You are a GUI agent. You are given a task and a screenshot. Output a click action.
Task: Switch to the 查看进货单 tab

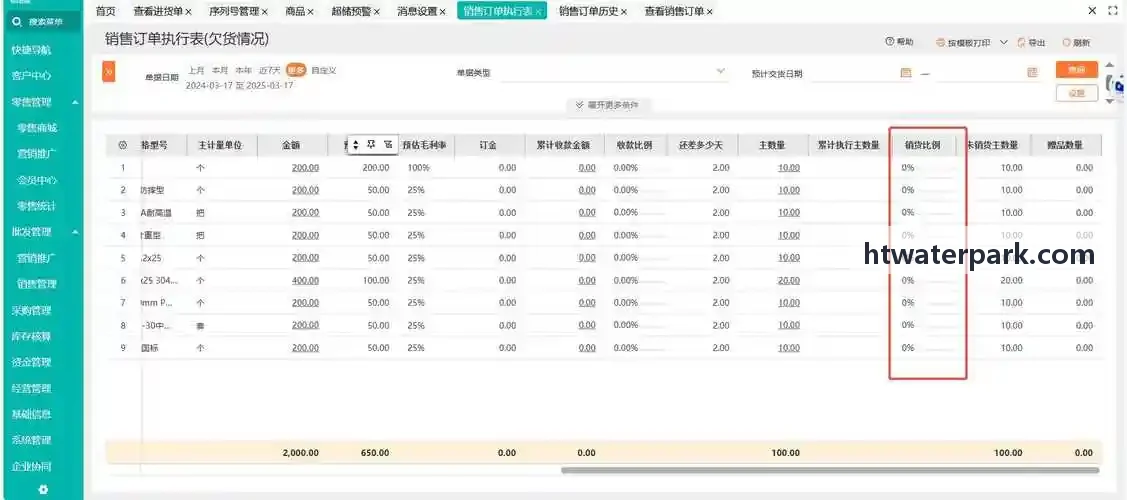coord(158,11)
